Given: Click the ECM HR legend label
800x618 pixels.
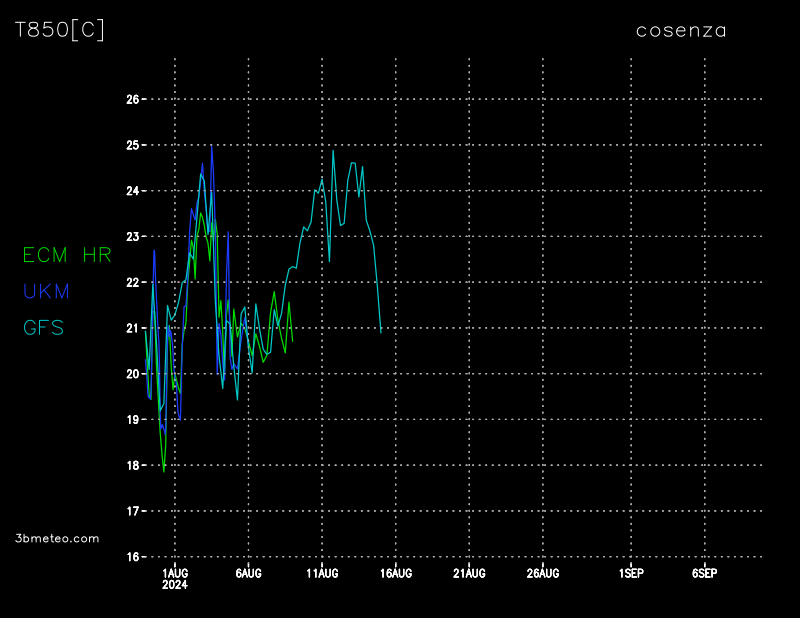Looking at the screenshot, I should coord(67,255).
